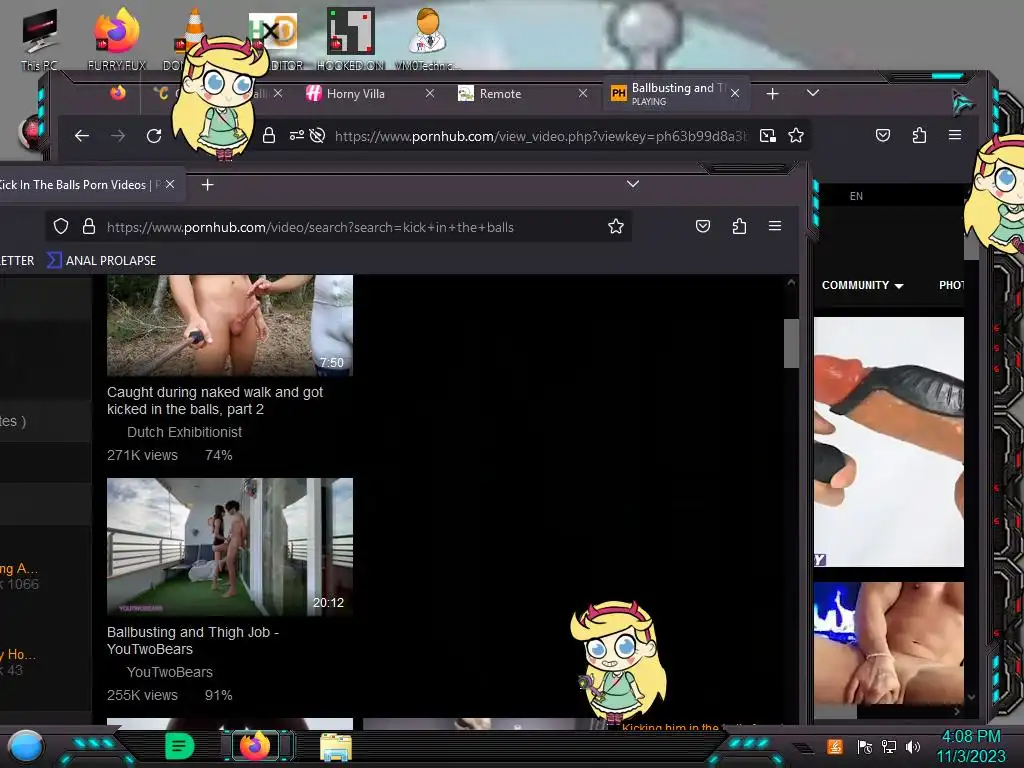
Task: Open the COMMUNITY dropdown menu
Action: pos(862,285)
